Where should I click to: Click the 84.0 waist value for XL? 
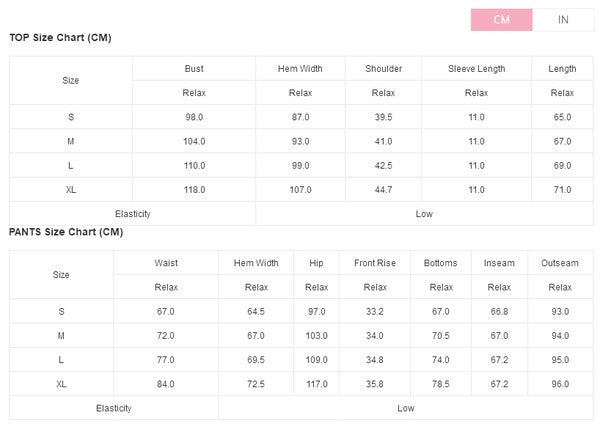(166, 384)
